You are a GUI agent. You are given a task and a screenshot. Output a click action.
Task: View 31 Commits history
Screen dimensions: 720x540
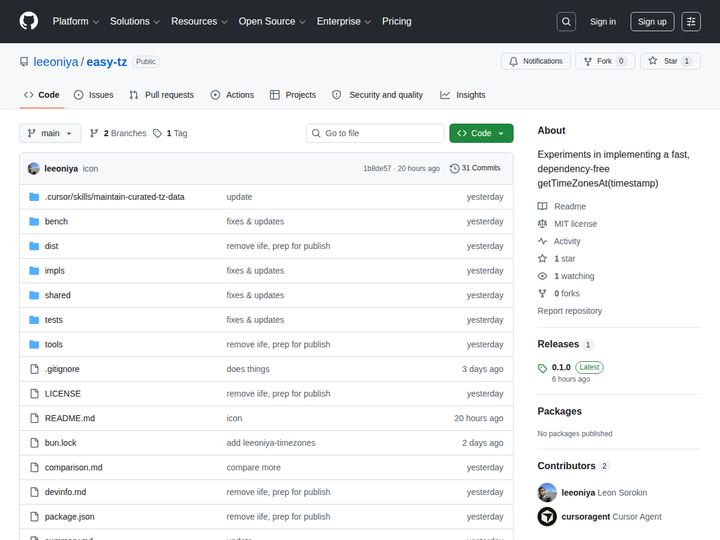coord(475,168)
